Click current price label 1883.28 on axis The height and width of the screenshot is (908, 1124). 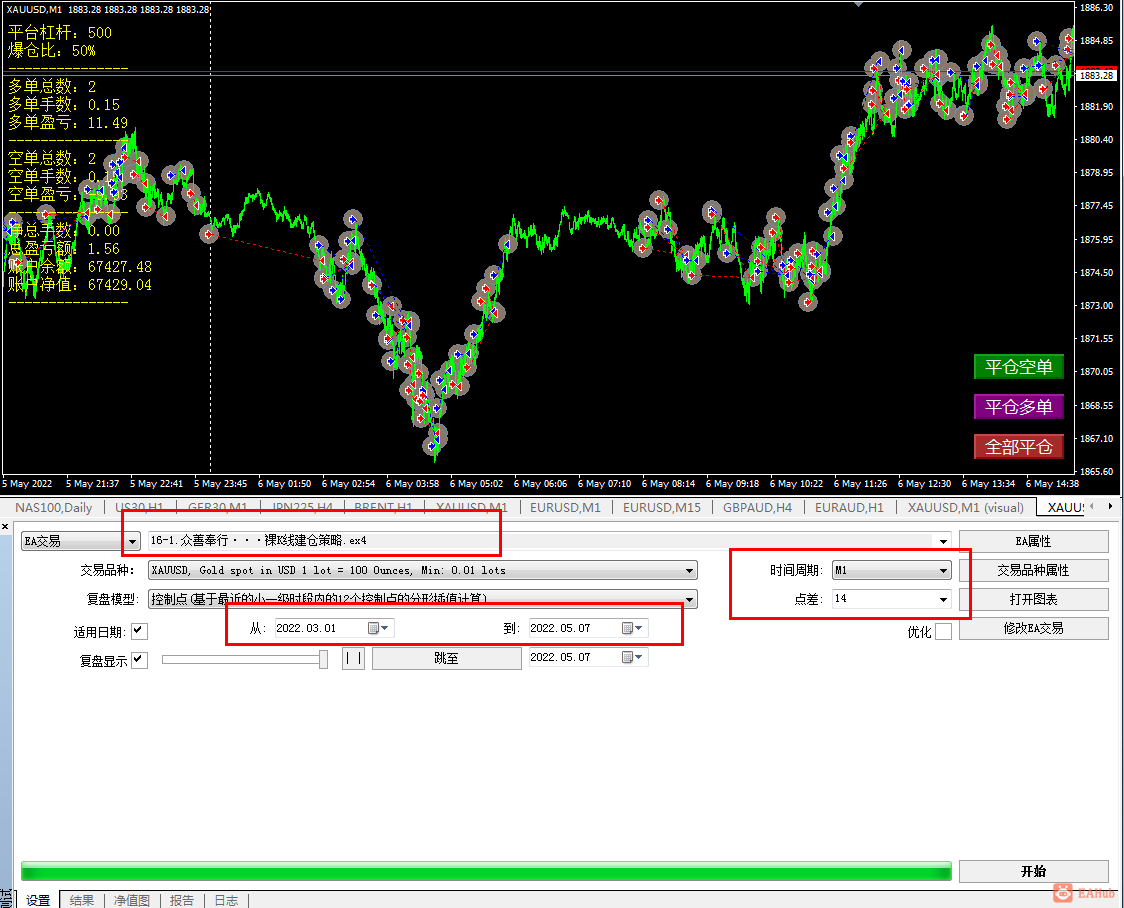pos(1097,75)
